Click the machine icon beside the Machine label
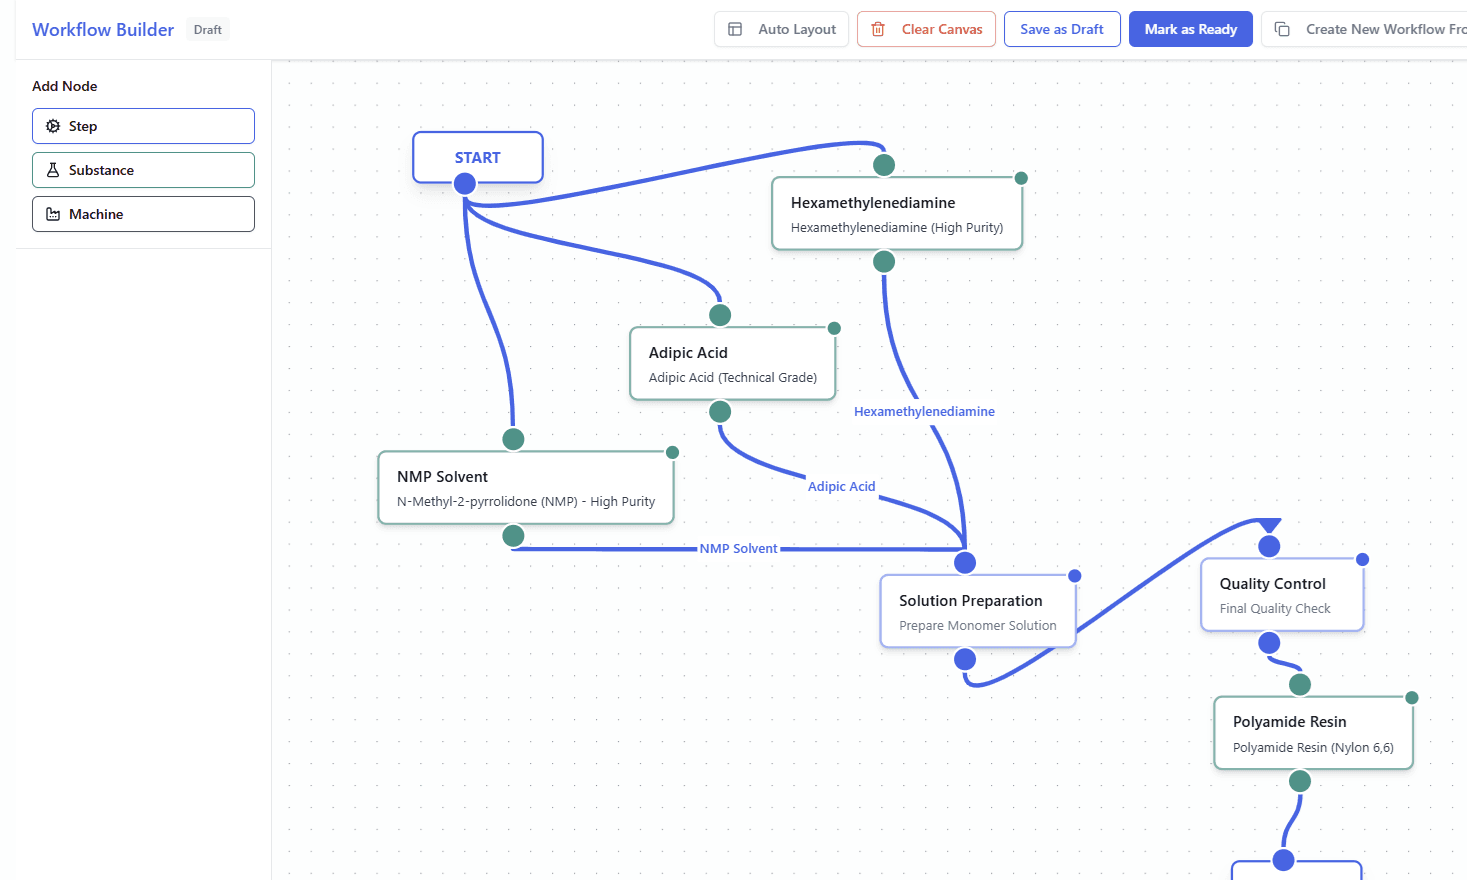 [53, 214]
